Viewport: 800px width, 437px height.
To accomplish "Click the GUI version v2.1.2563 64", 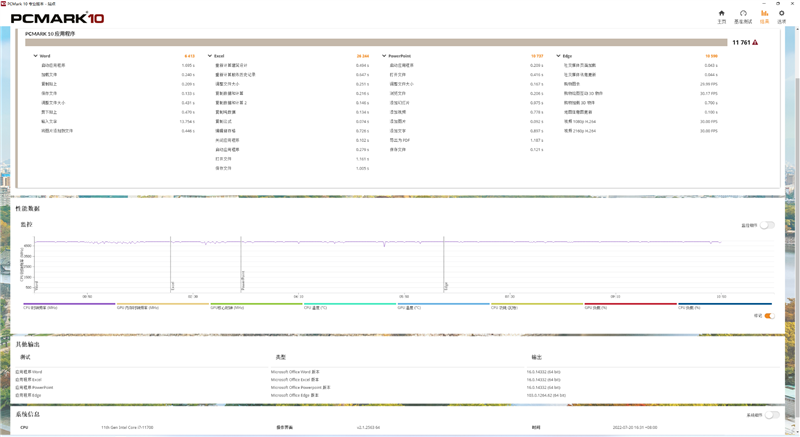I will point(368,427).
